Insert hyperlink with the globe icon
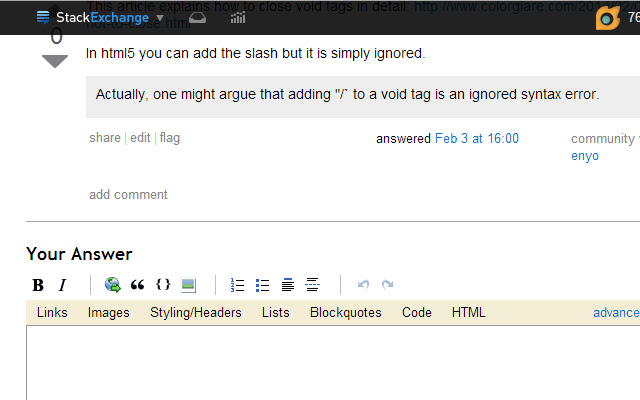Viewport: 640px width, 400px height. [112, 284]
